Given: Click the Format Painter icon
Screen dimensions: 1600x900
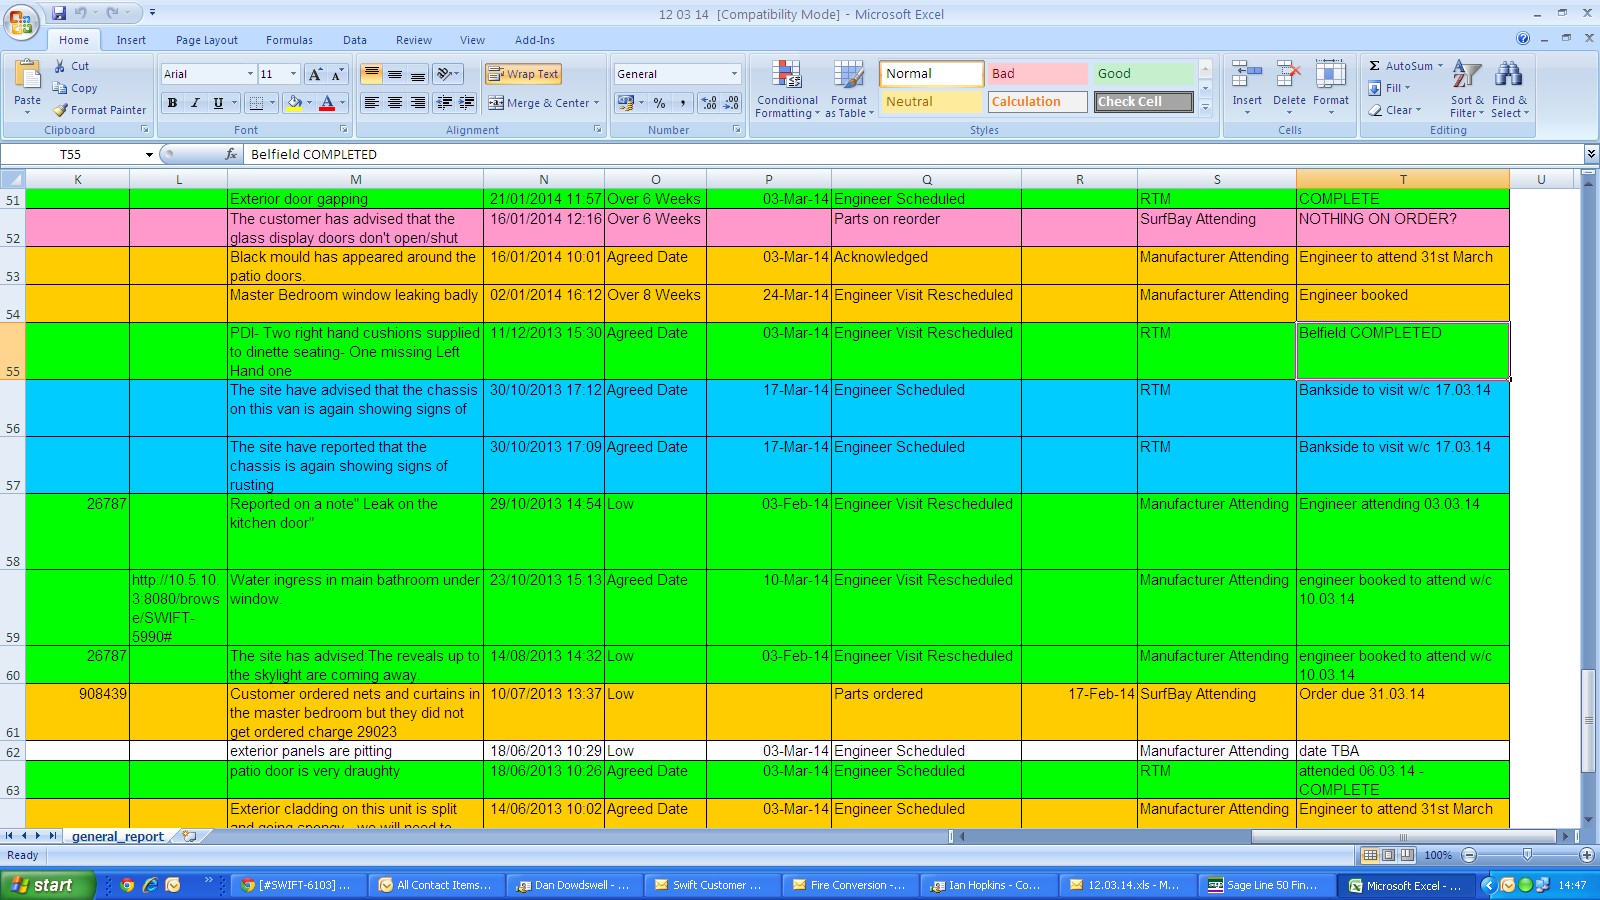Looking at the screenshot, I should tap(61, 110).
